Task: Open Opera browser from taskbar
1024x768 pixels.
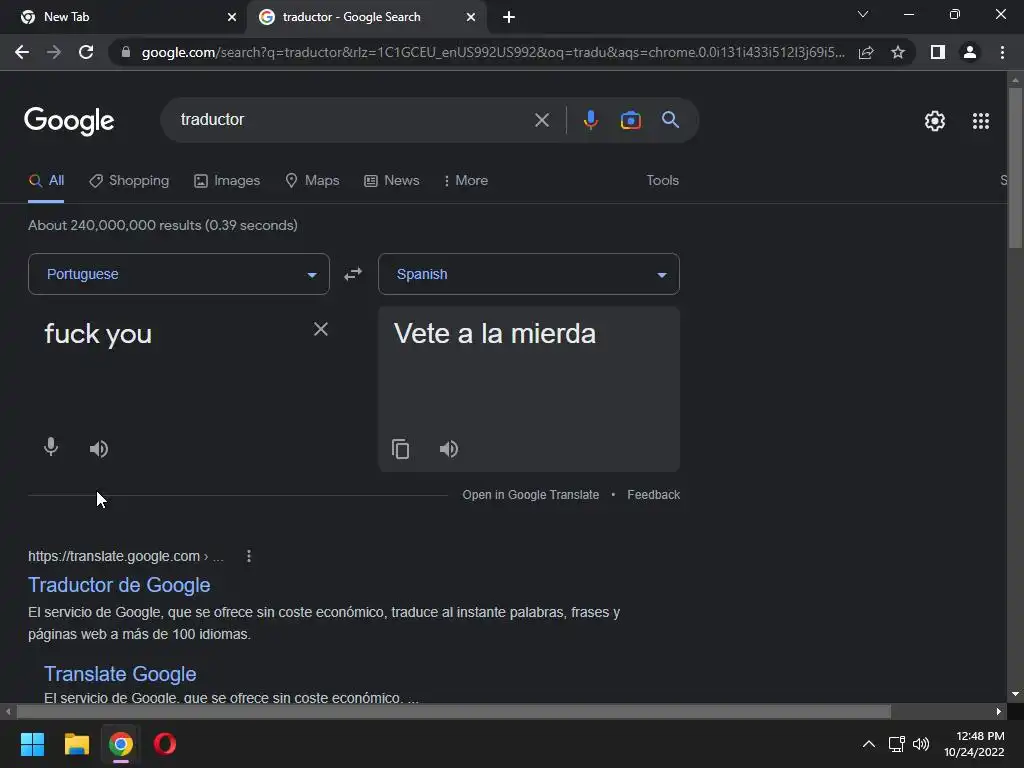Action: tap(165, 744)
